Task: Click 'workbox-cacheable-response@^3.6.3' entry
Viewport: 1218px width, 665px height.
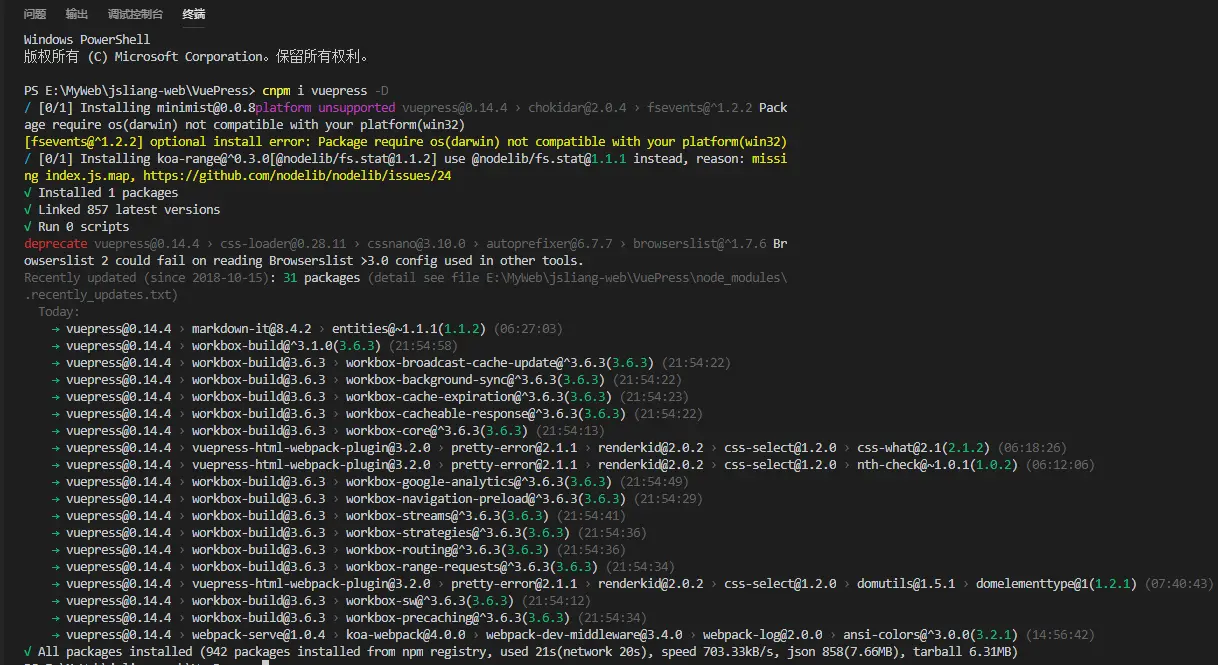Action: click(x=462, y=413)
